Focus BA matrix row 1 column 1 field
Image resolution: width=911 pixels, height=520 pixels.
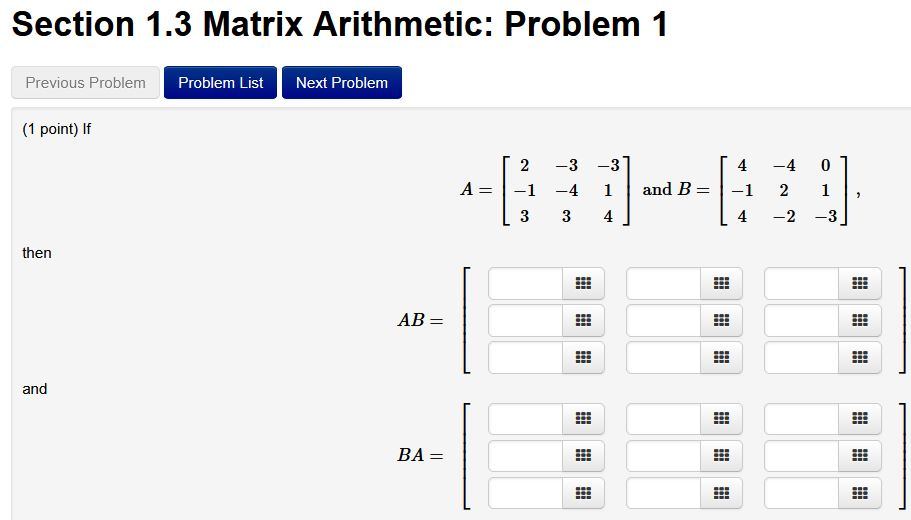[x=525, y=418]
